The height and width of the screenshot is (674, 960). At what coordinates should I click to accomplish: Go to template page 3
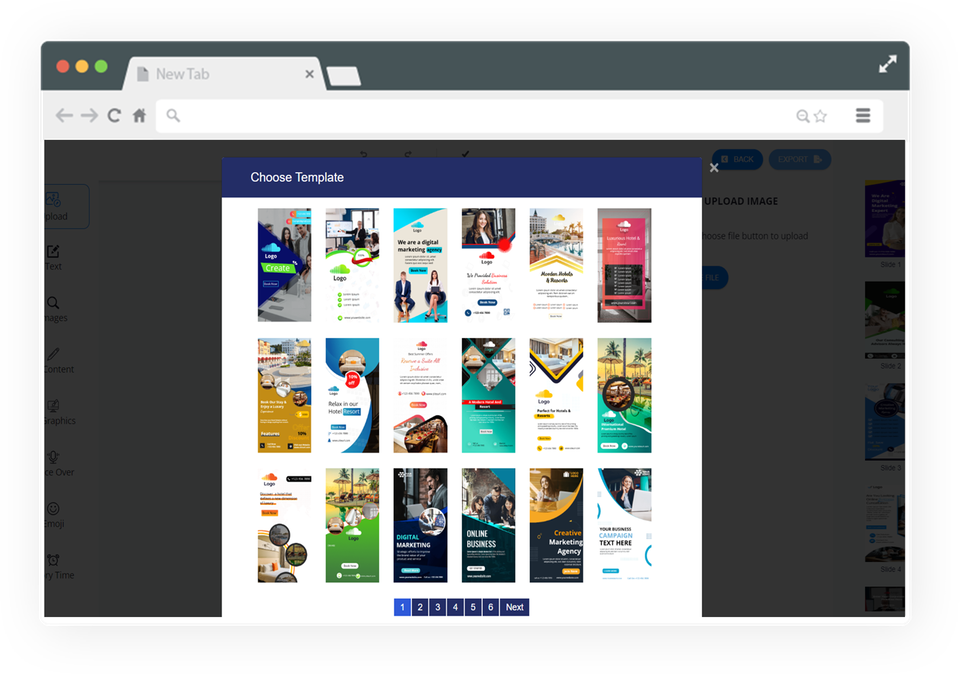pyautogui.click(x=438, y=607)
